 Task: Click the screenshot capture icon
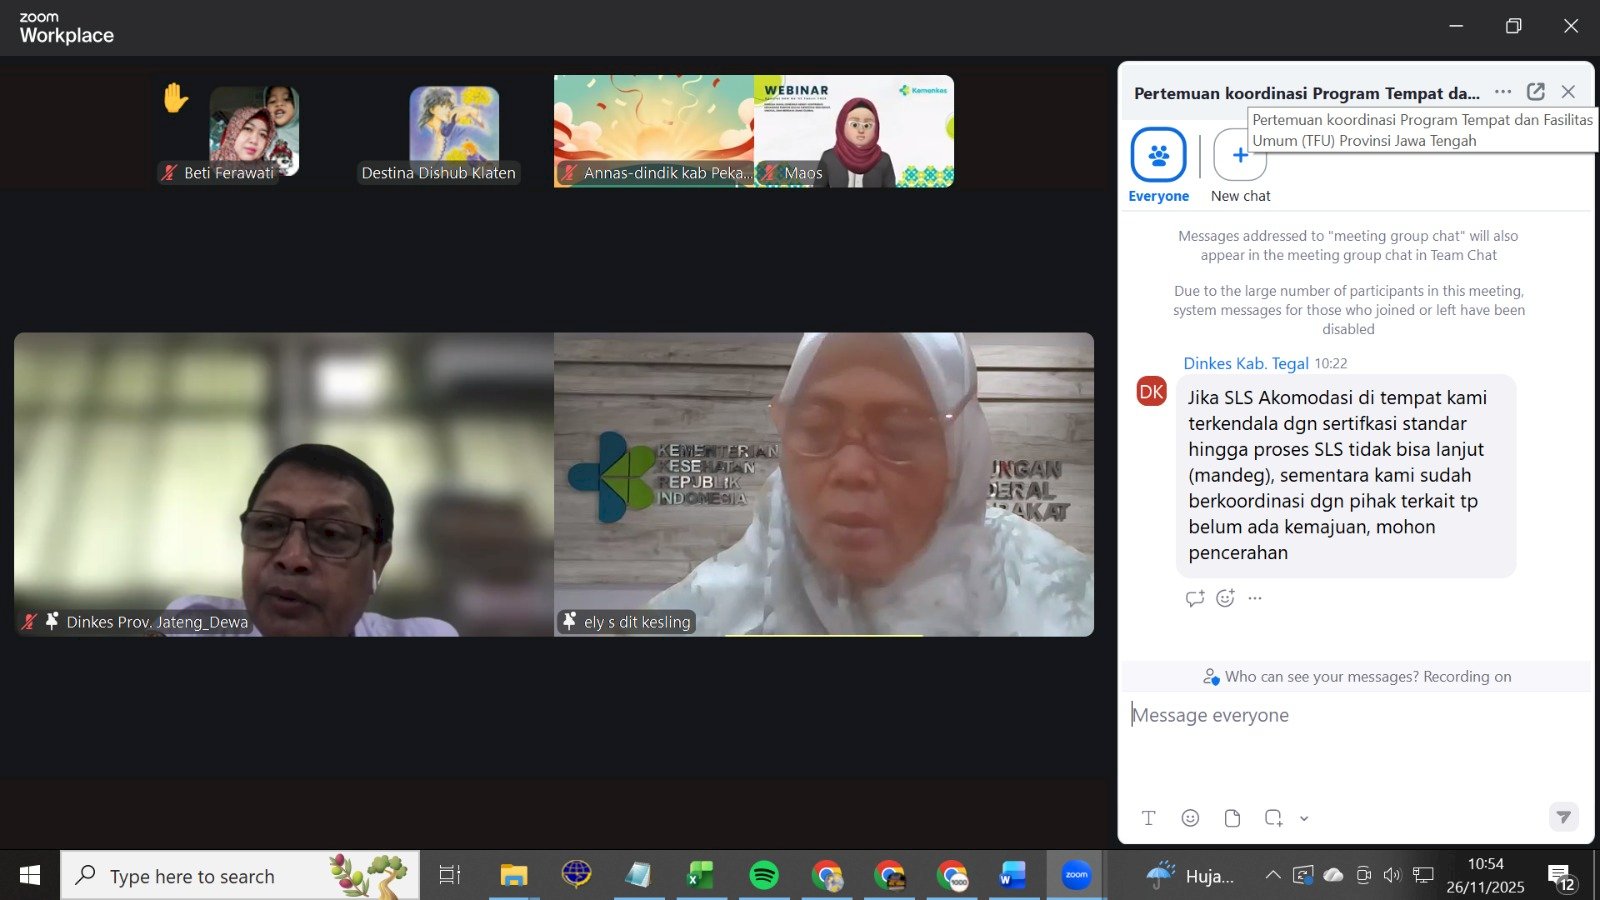(x=1273, y=818)
